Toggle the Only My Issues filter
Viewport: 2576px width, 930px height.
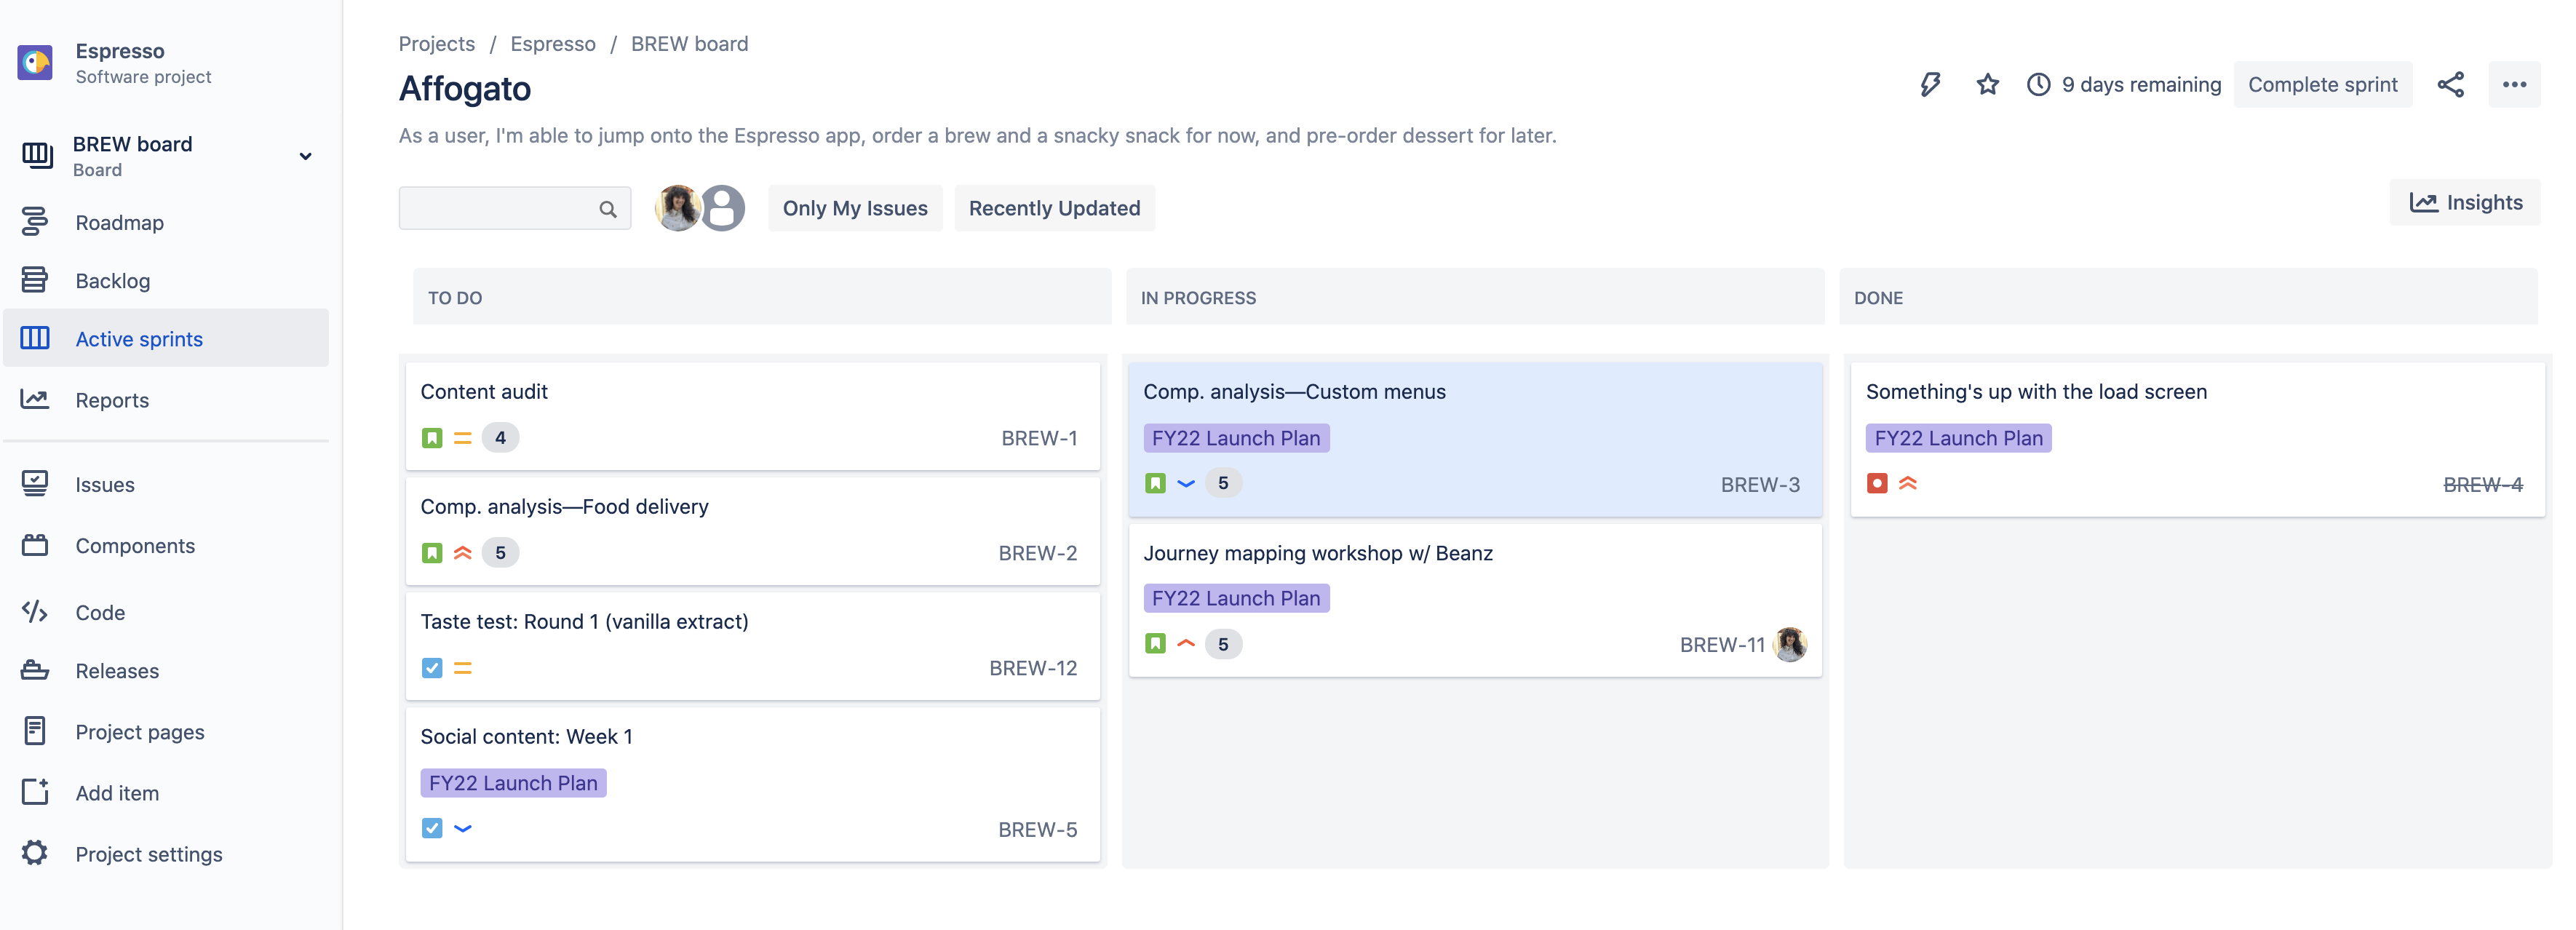[854, 207]
